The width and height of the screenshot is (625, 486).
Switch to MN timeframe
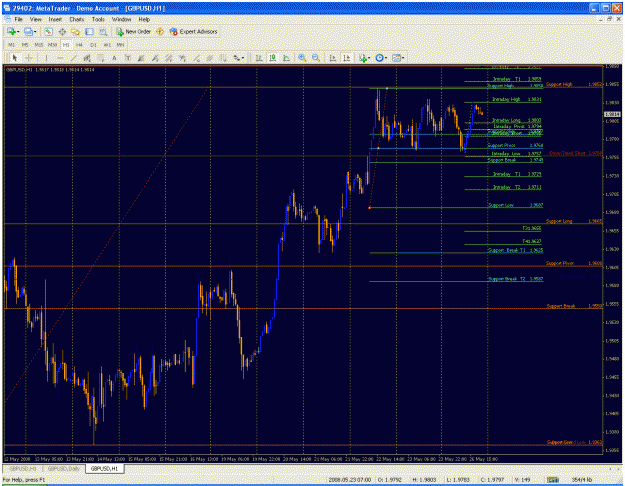click(x=120, y=45)
